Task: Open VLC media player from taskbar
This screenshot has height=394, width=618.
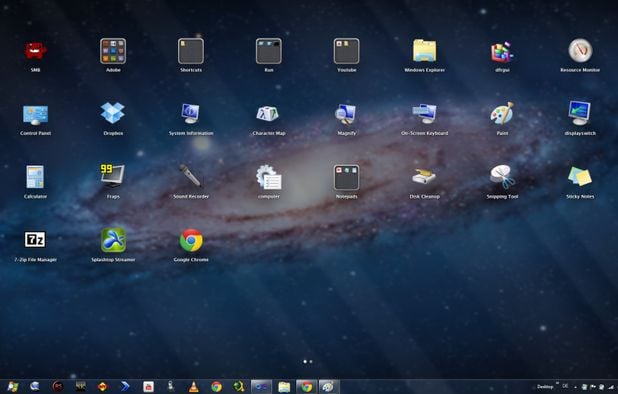Action: pos(194,387)
